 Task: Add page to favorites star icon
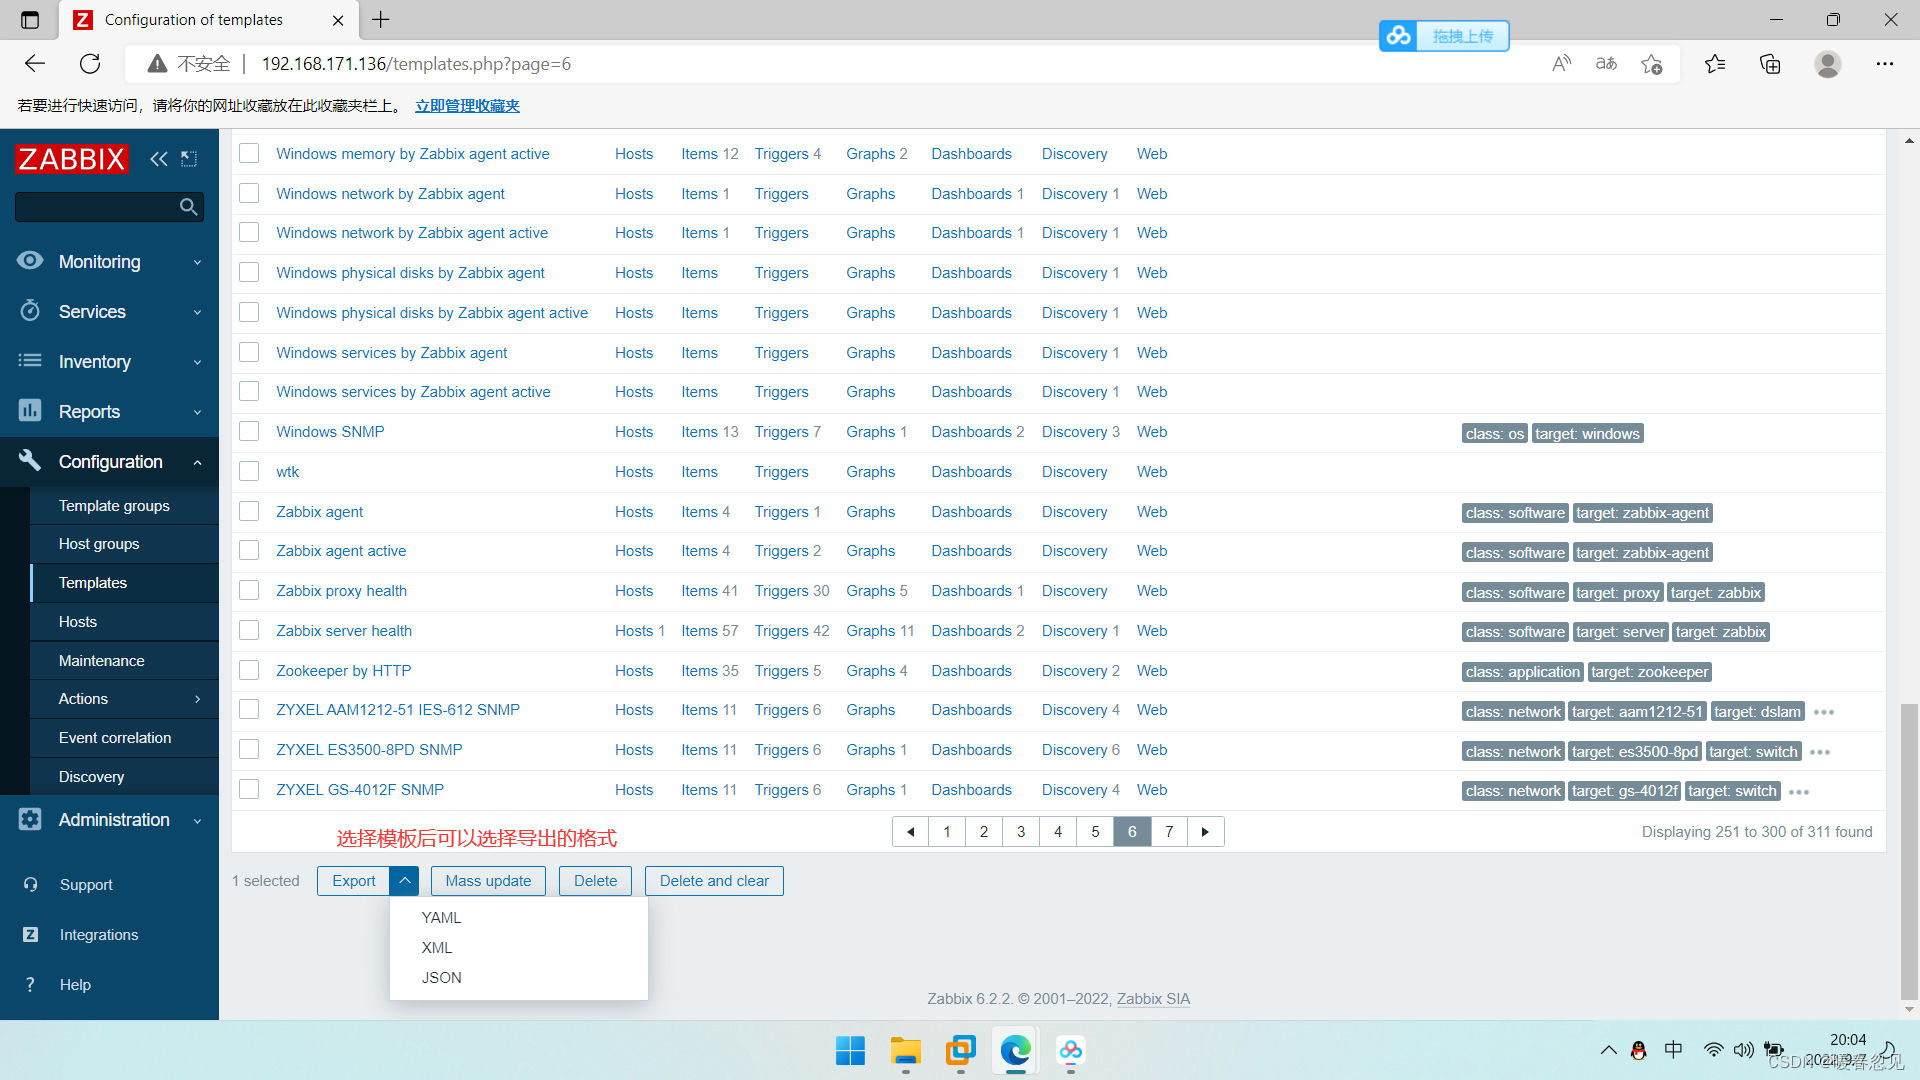[1651, 64]
